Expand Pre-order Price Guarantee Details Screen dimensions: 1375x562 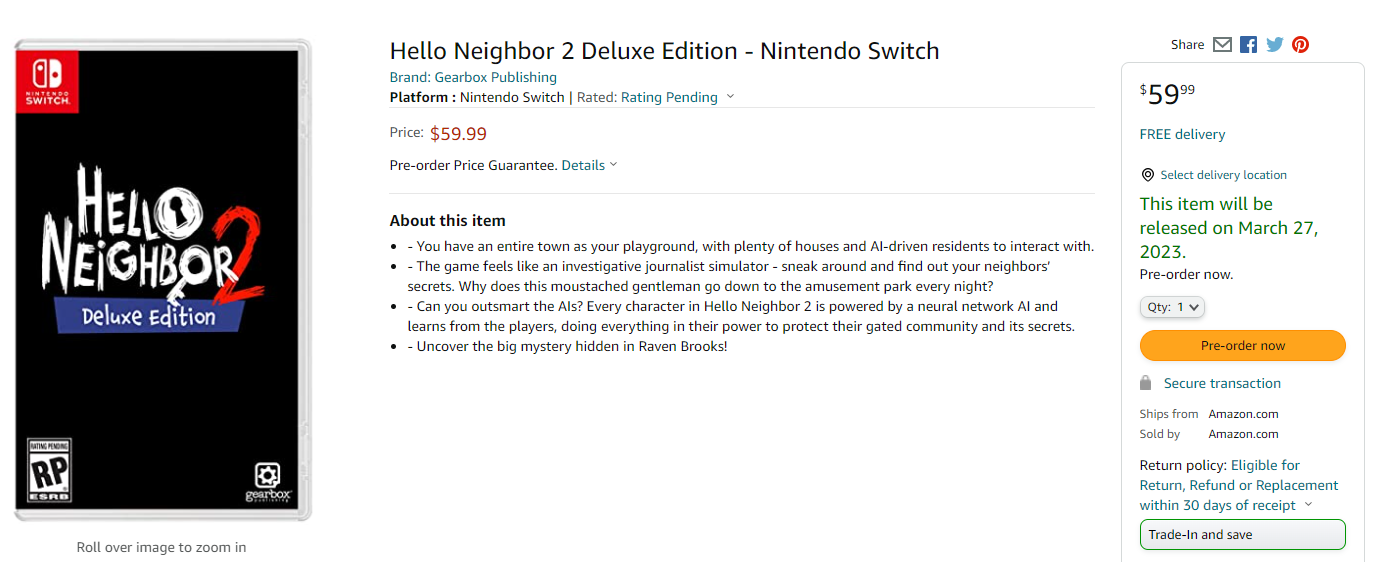click(x=589, y=166)
